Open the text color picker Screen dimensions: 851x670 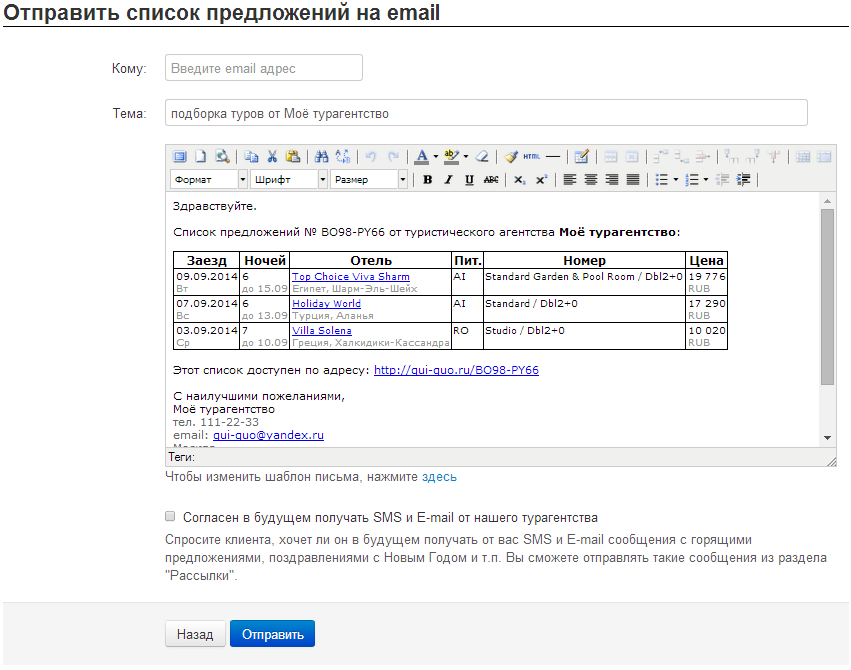422,156
